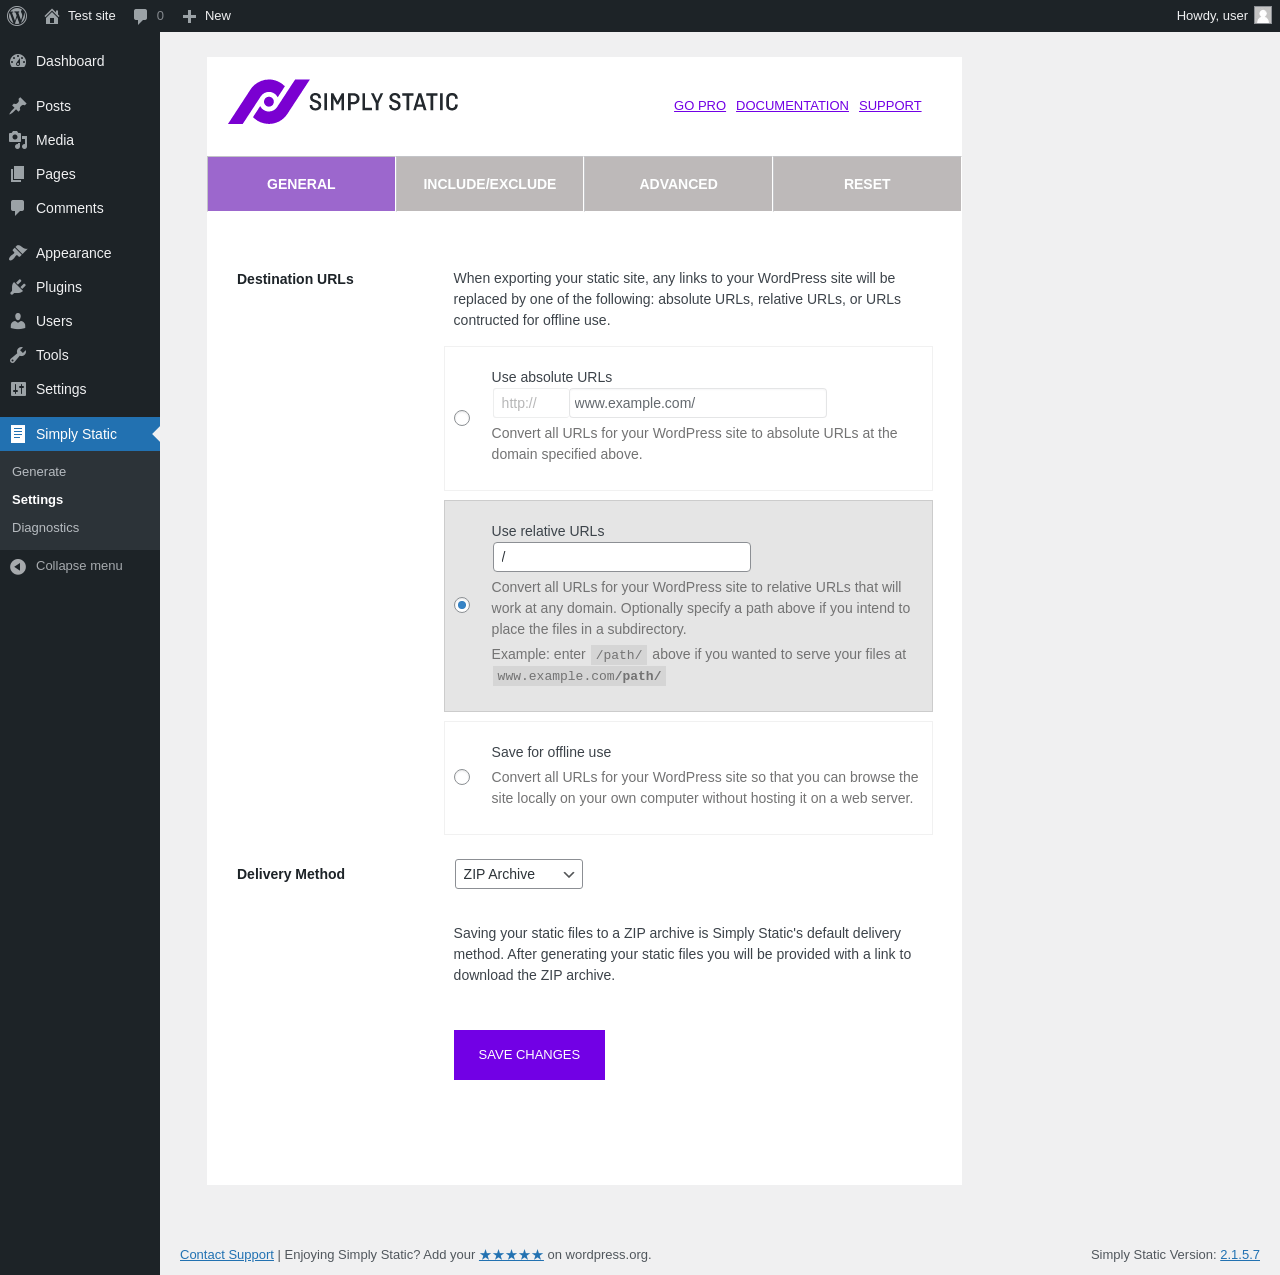Select the Use relative URLs radio button

pos(462,605)
